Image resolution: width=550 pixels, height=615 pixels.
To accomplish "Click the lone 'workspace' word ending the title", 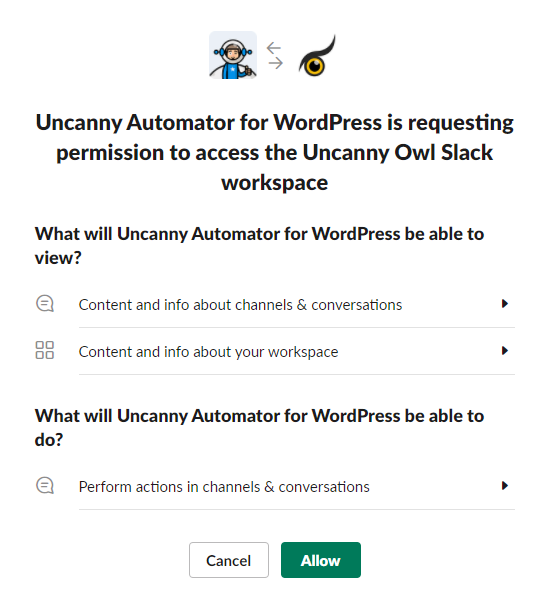I will tap(275, 183).
